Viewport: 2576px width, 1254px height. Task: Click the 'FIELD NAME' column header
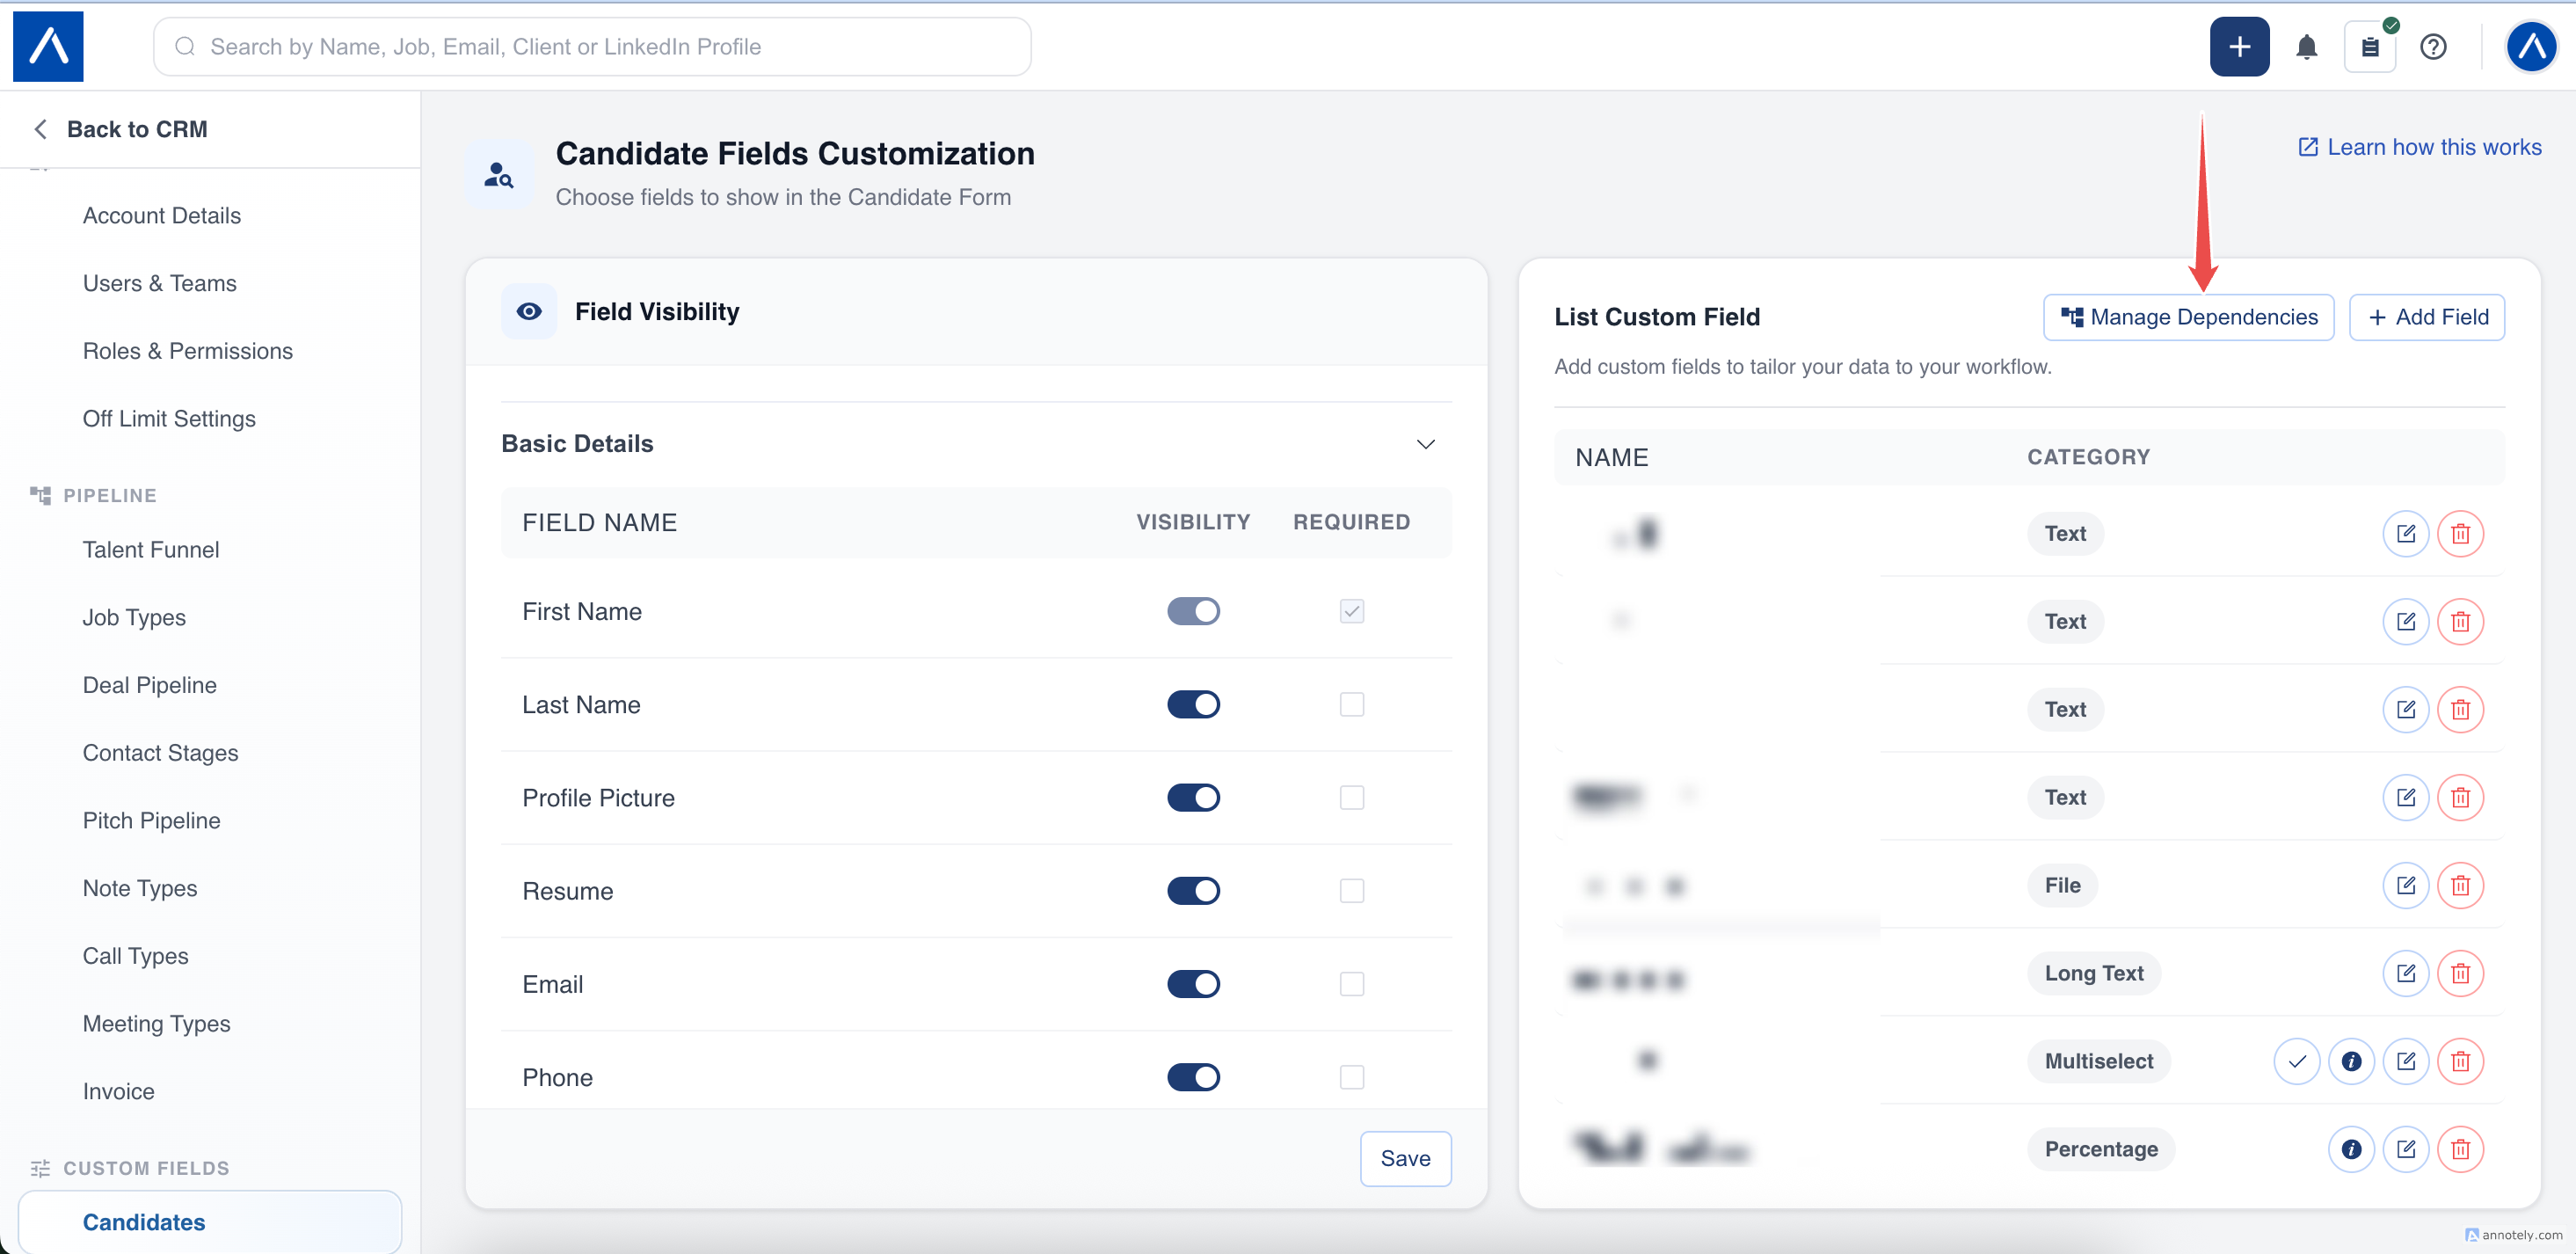600,522
